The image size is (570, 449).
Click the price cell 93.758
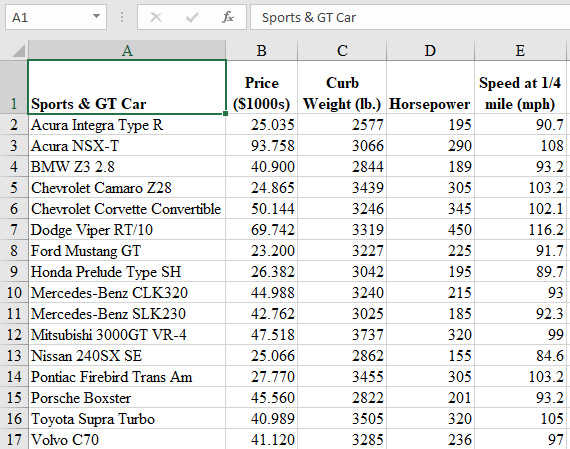click(261, 146)
